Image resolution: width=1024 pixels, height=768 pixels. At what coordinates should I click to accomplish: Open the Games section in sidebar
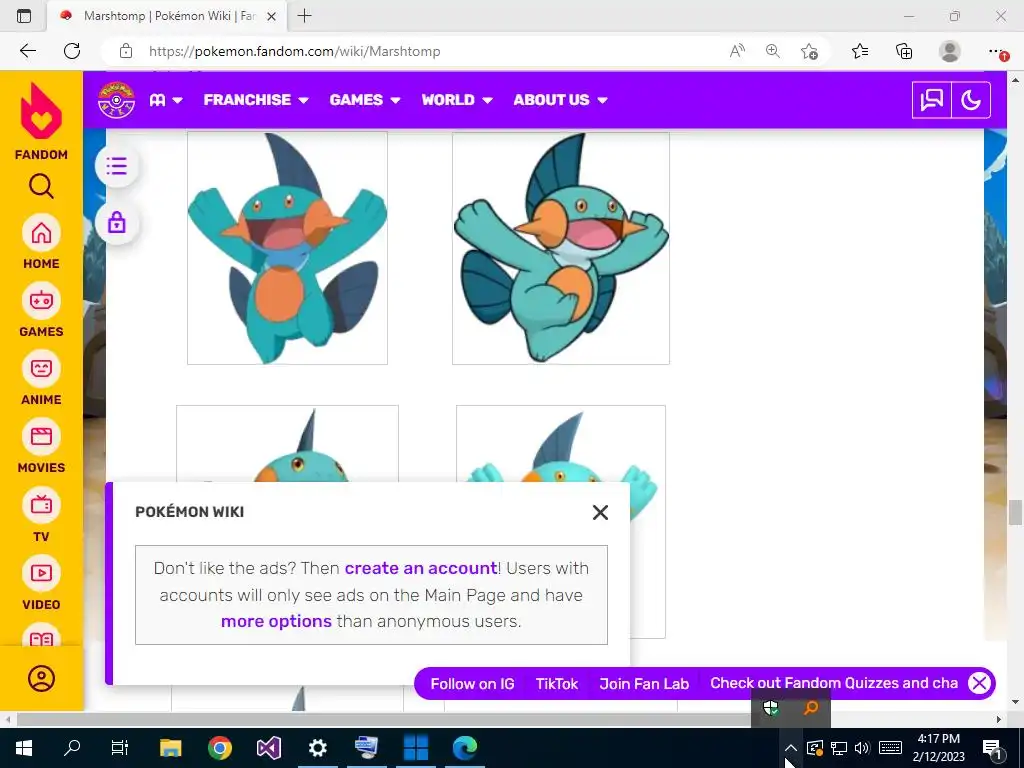pyautogui.click(x=41, y=310)
